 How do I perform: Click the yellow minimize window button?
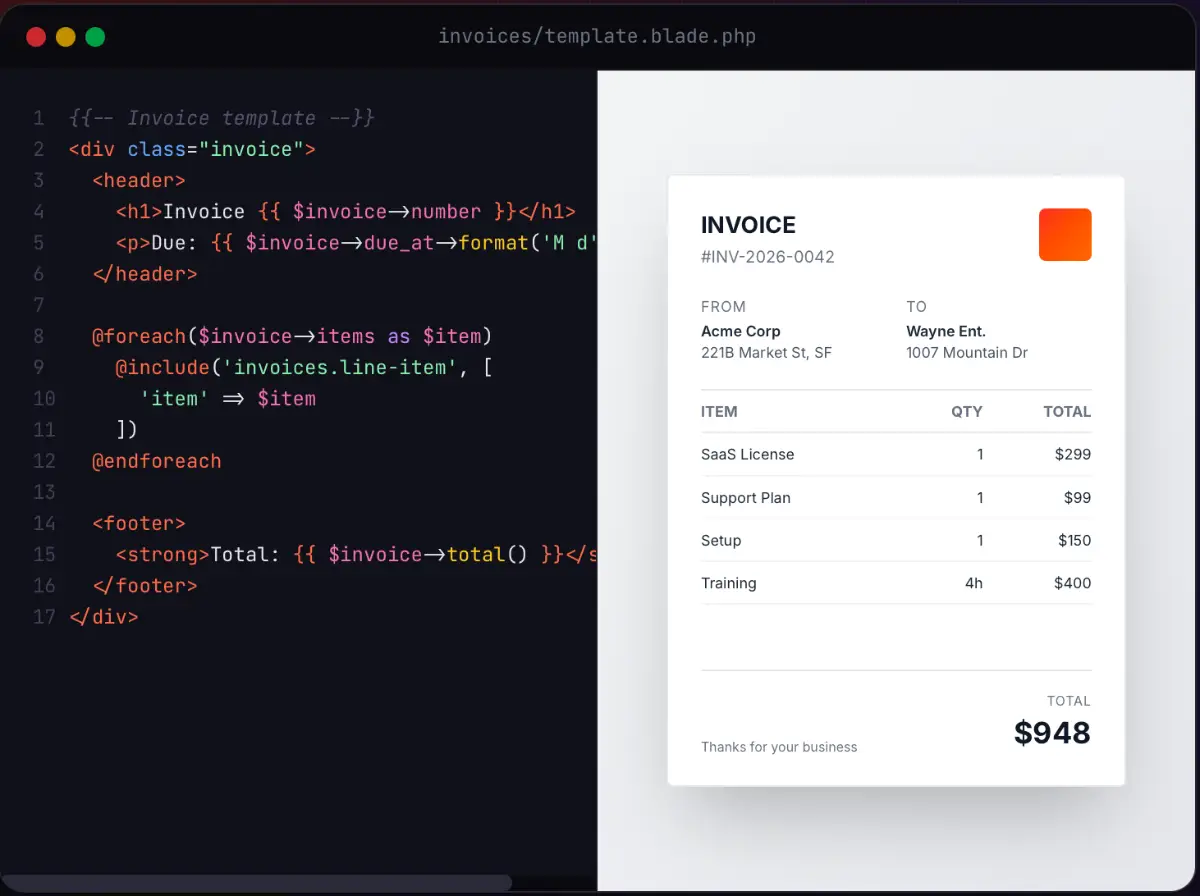(x=65, y=37)
